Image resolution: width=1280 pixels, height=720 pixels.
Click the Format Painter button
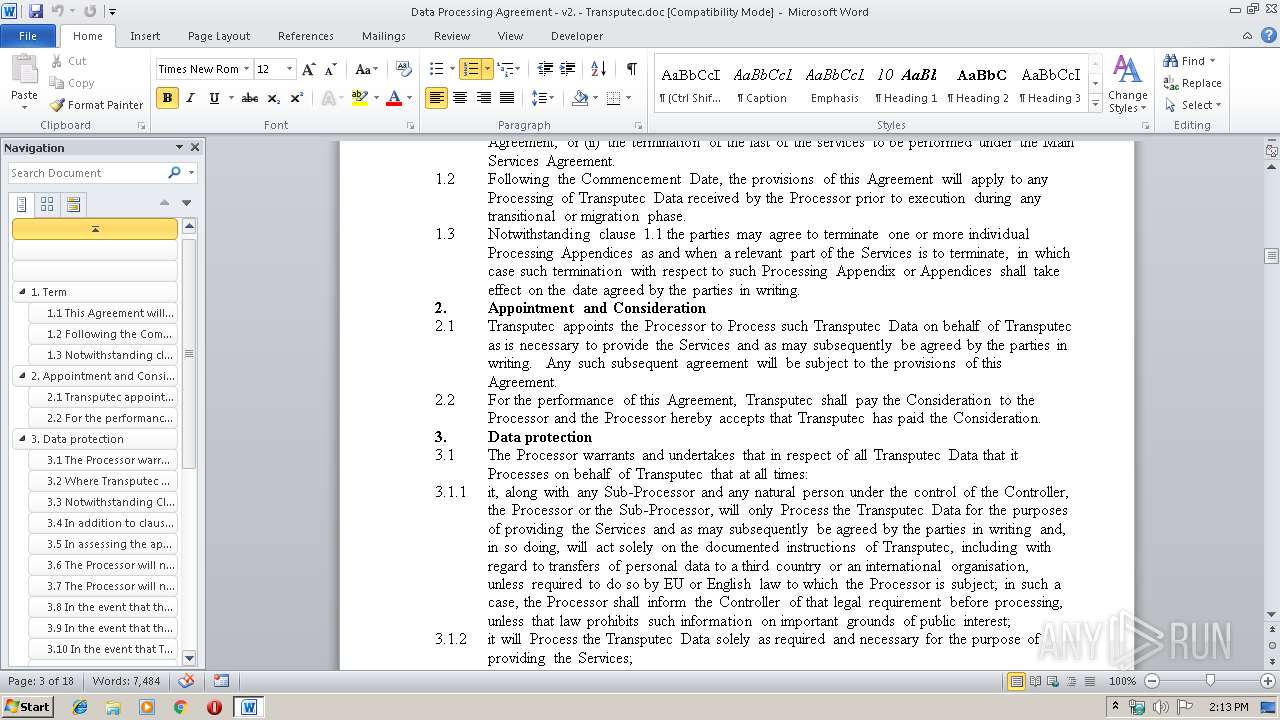[97, 105]
